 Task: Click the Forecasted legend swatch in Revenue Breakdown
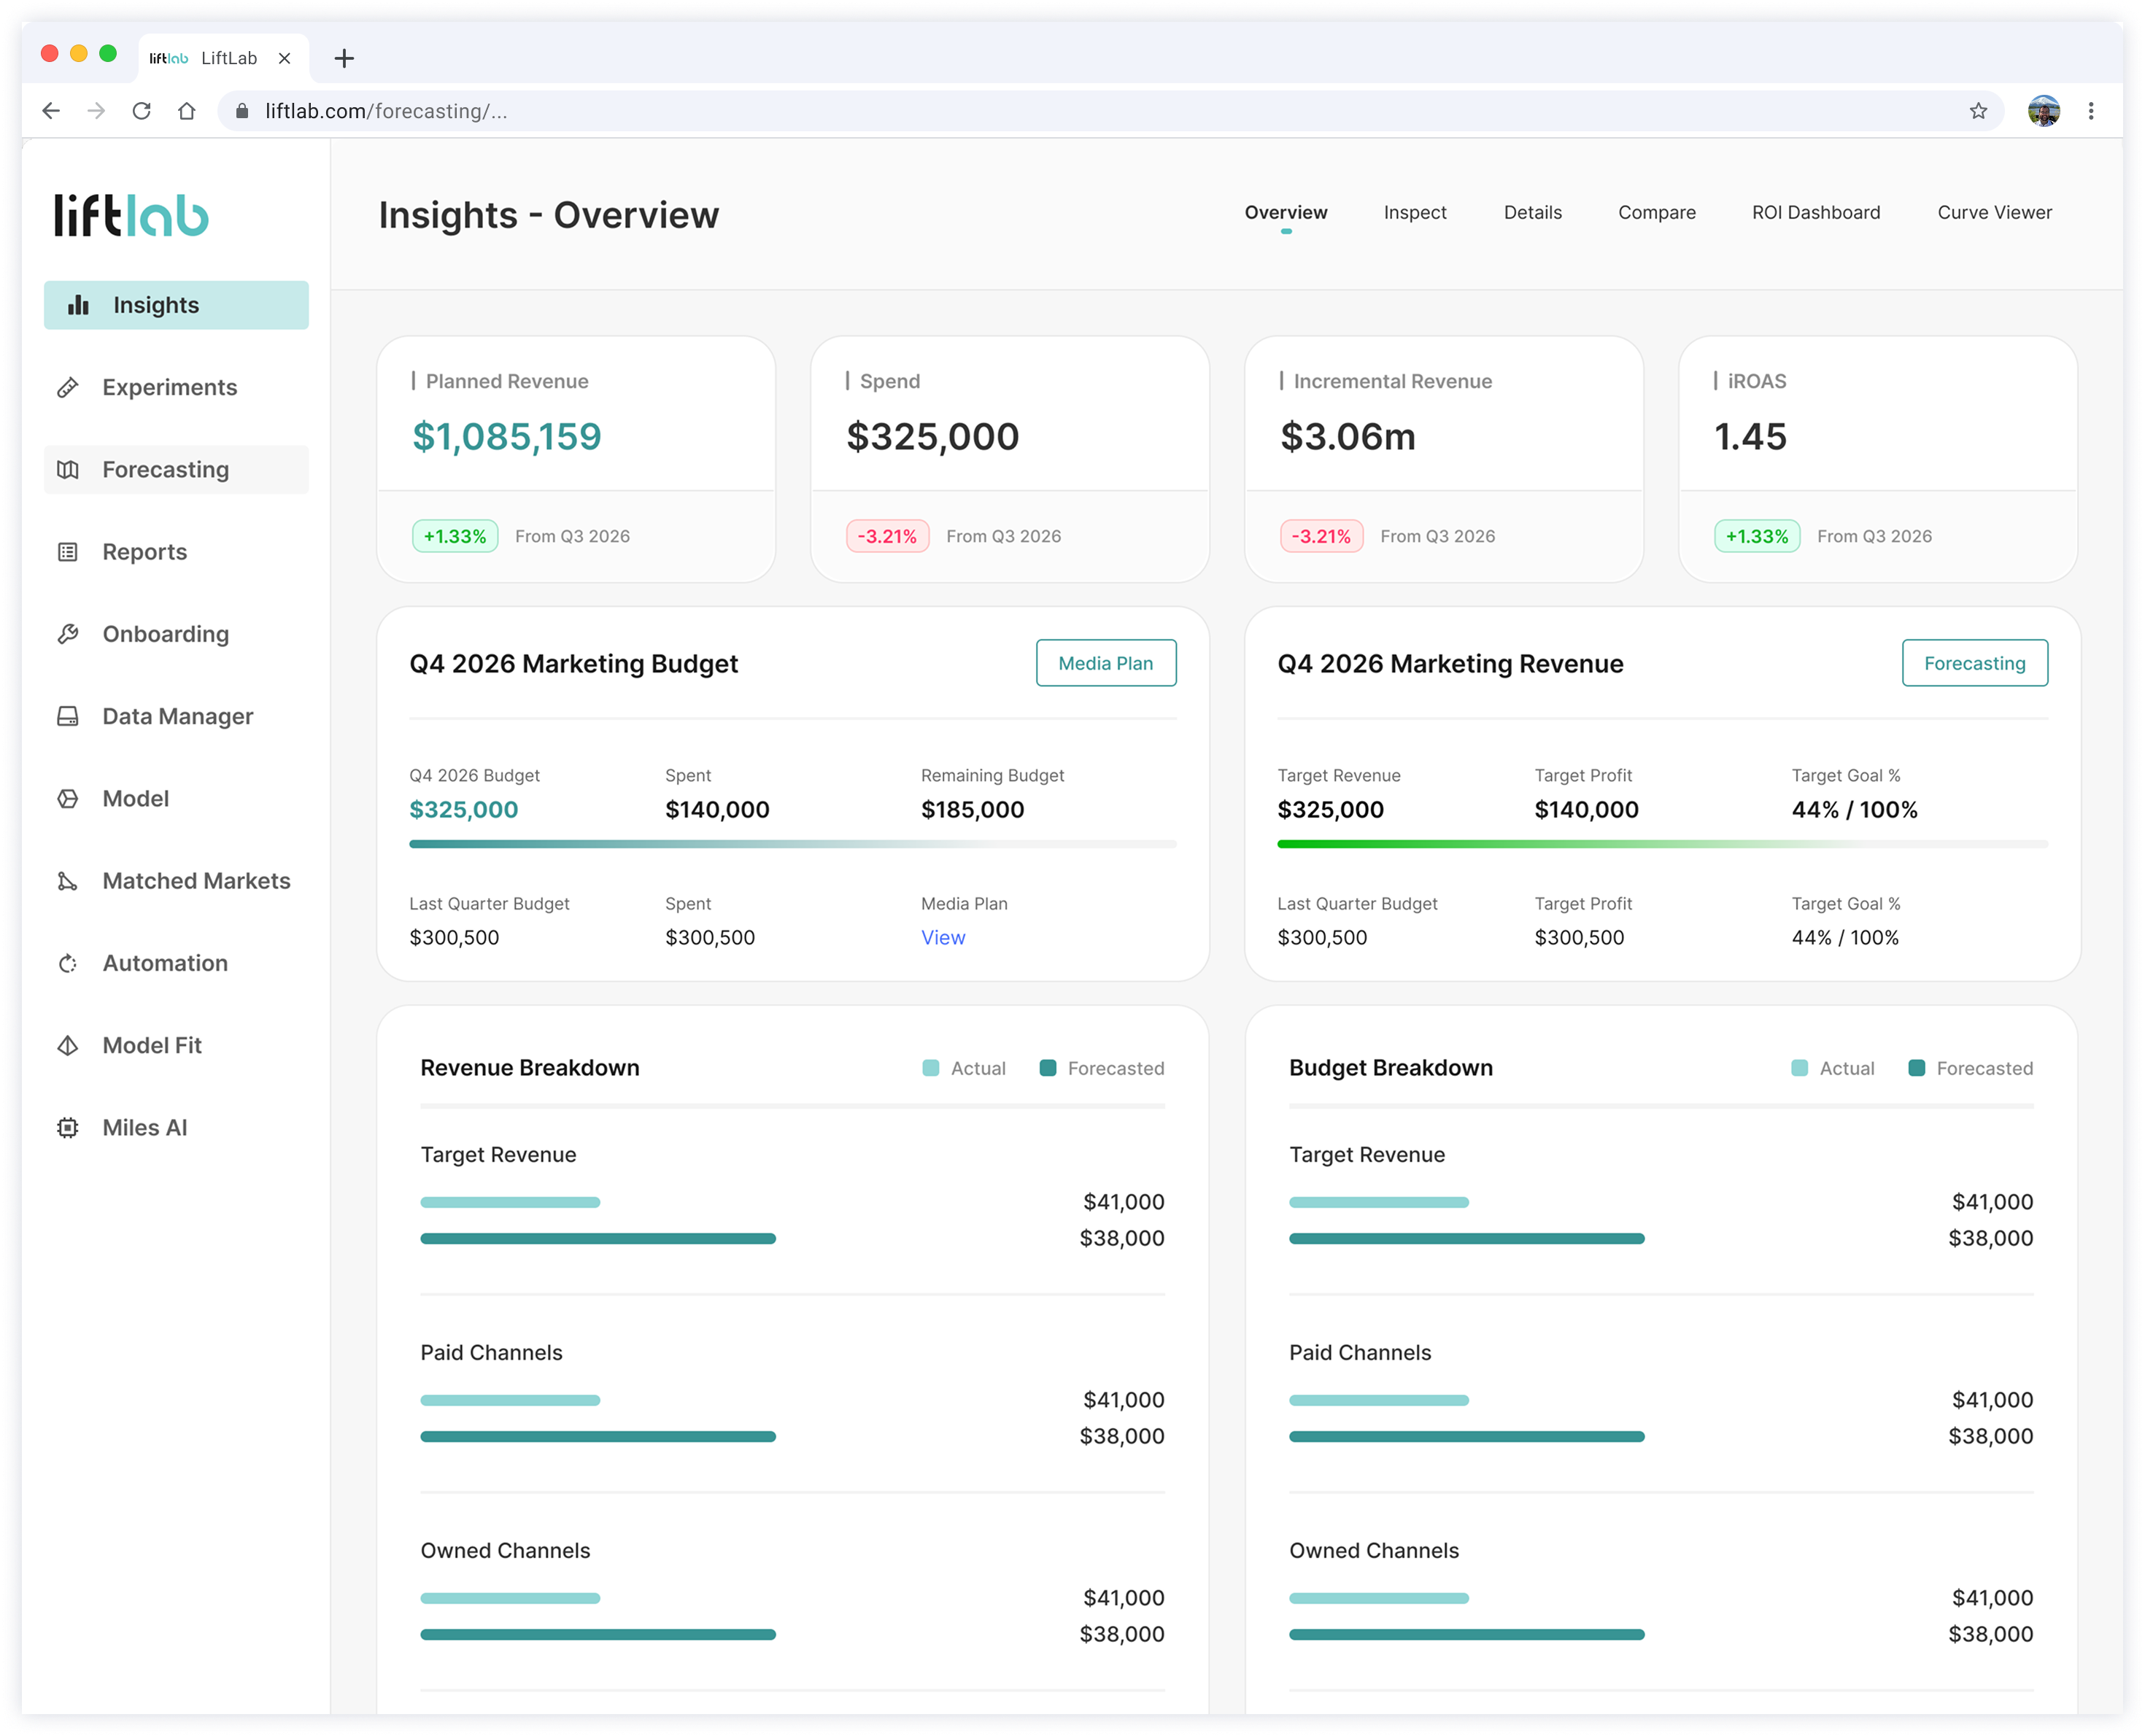point(1047,1068)
